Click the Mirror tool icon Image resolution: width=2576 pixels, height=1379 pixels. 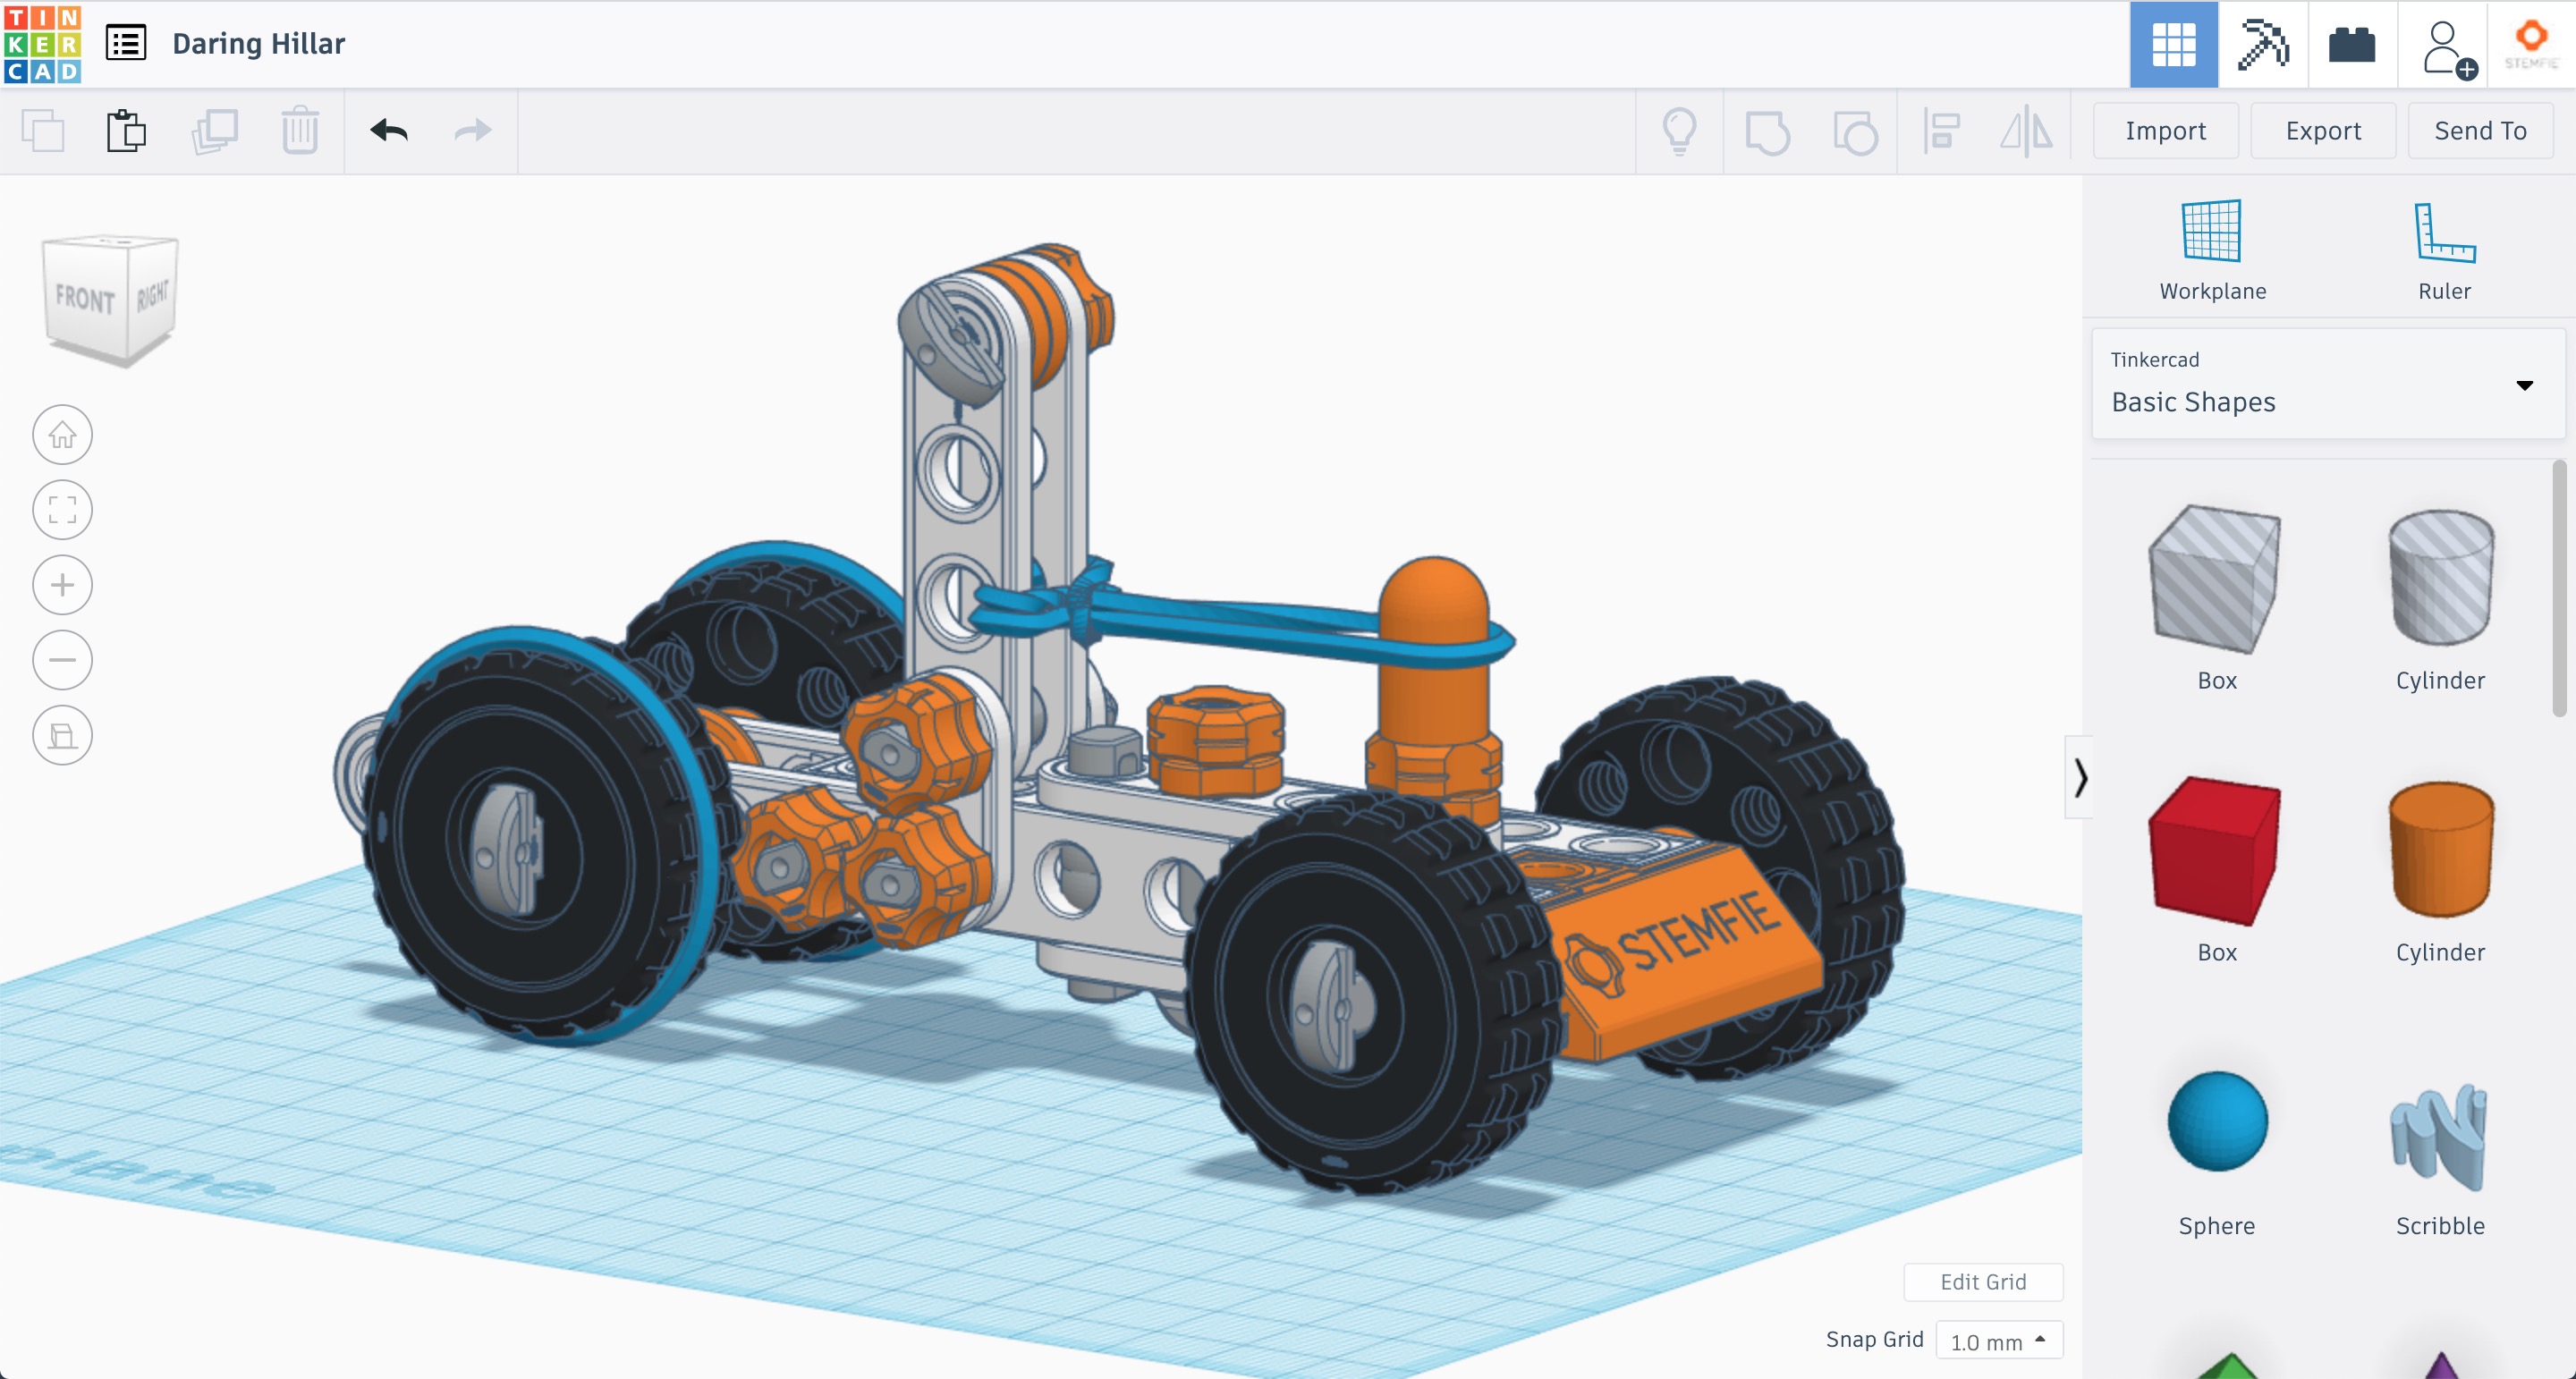coord(2027,132)
